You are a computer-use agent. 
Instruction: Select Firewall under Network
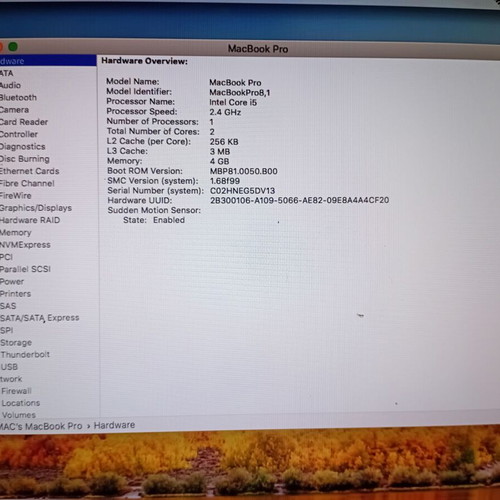tap(16, 391)
